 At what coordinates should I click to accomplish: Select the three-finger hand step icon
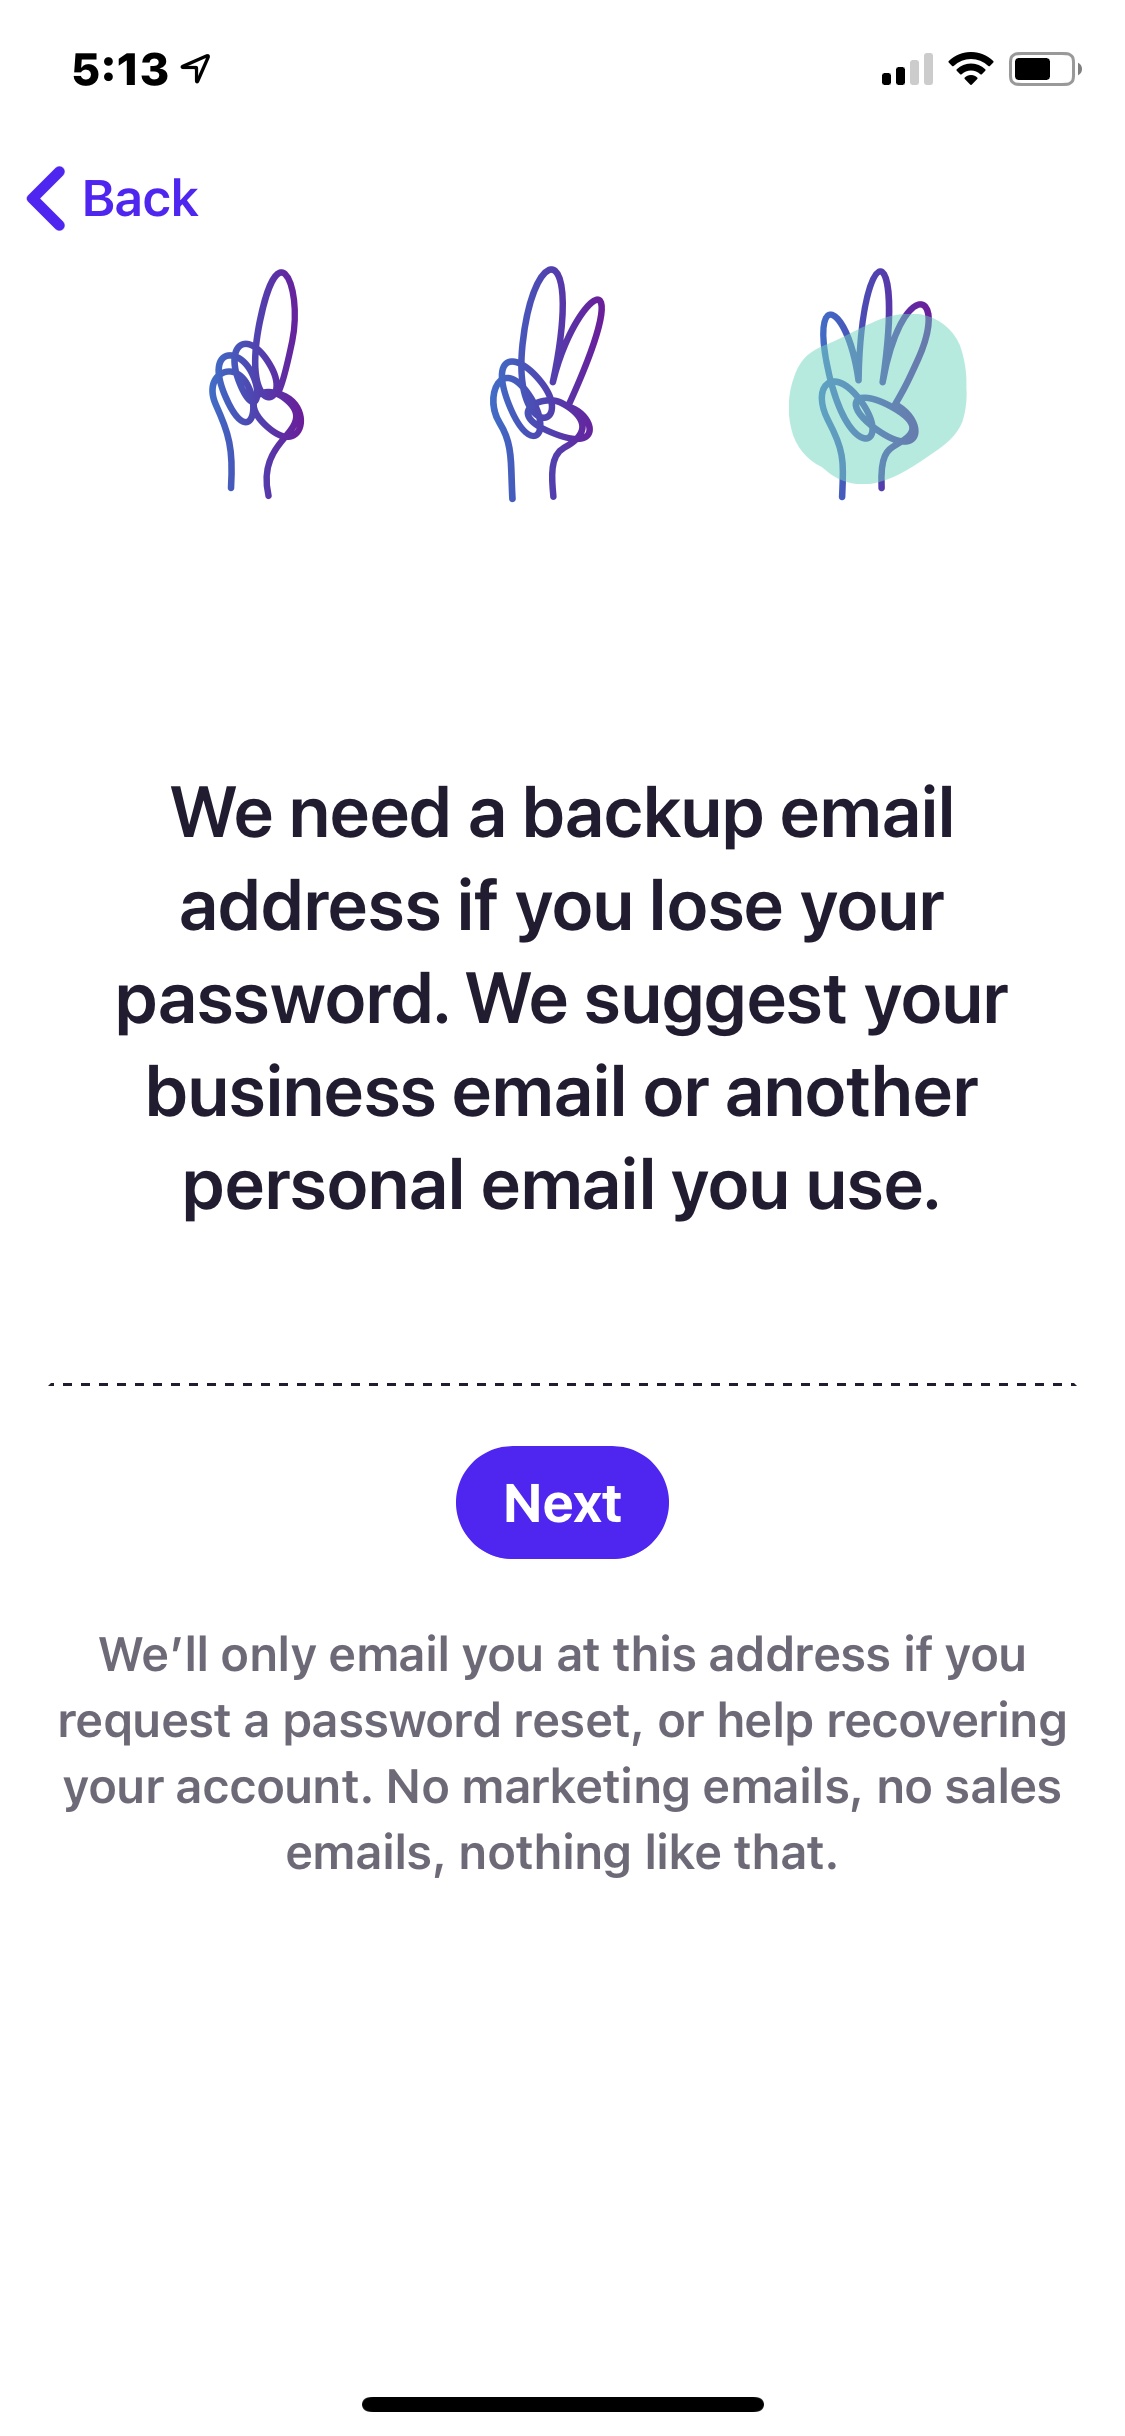pyautogui.click(x=874, y=383)
